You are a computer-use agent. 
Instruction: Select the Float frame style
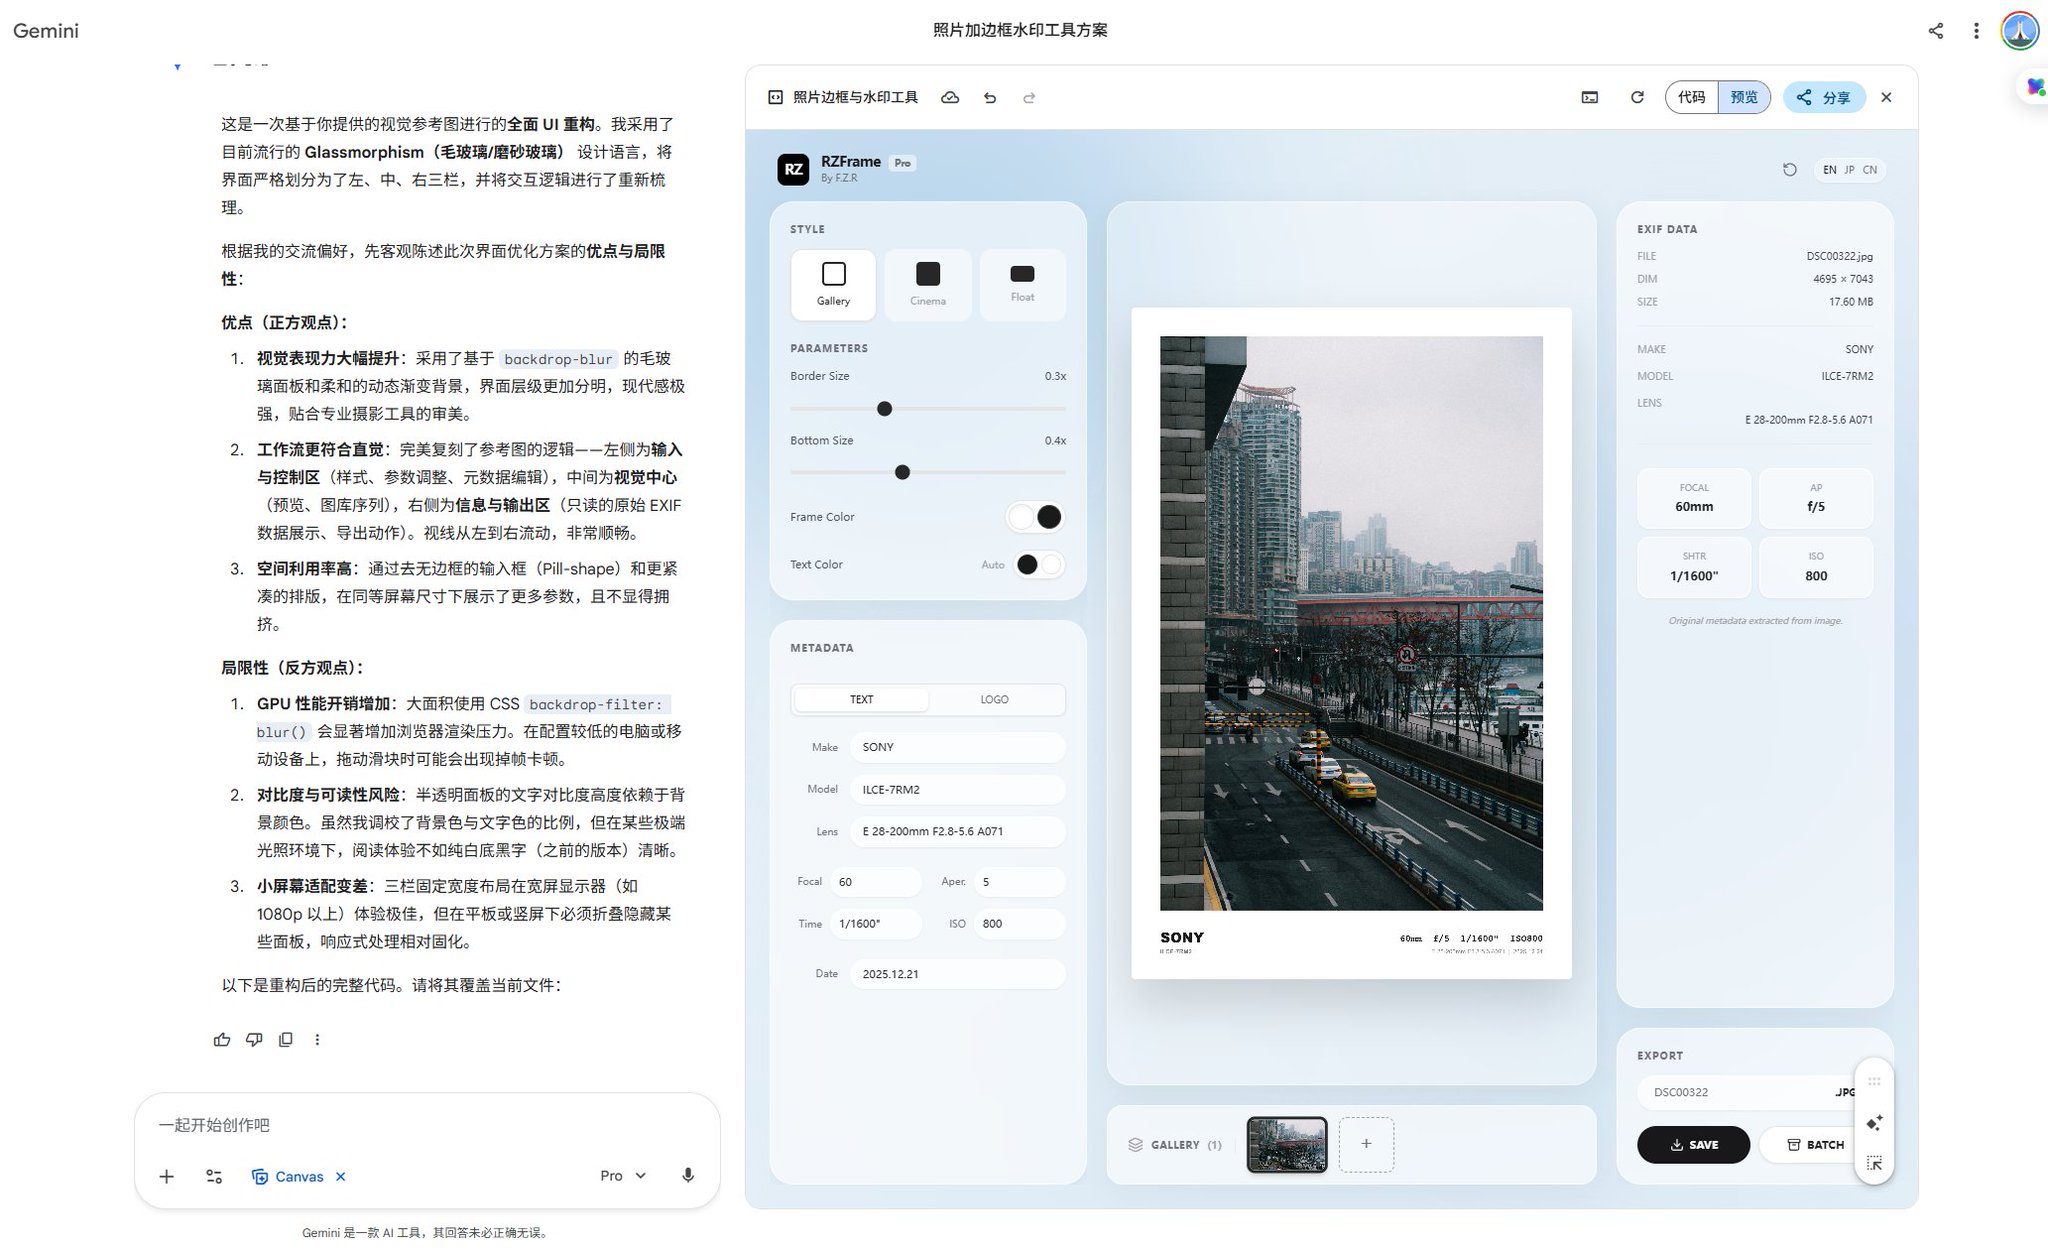coord(1023,285)
